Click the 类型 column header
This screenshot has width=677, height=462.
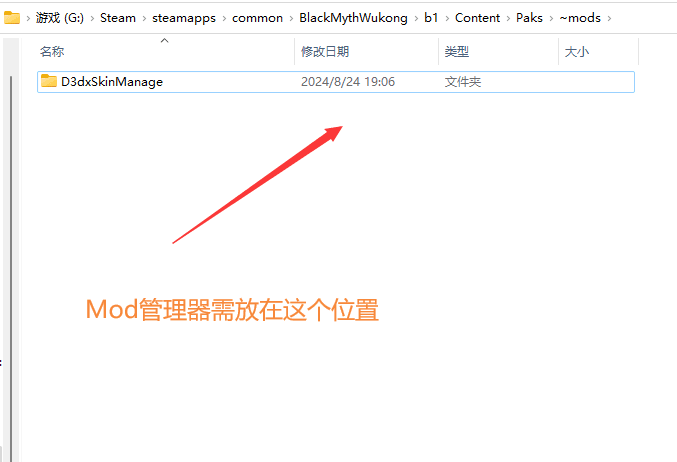point(457,52)
